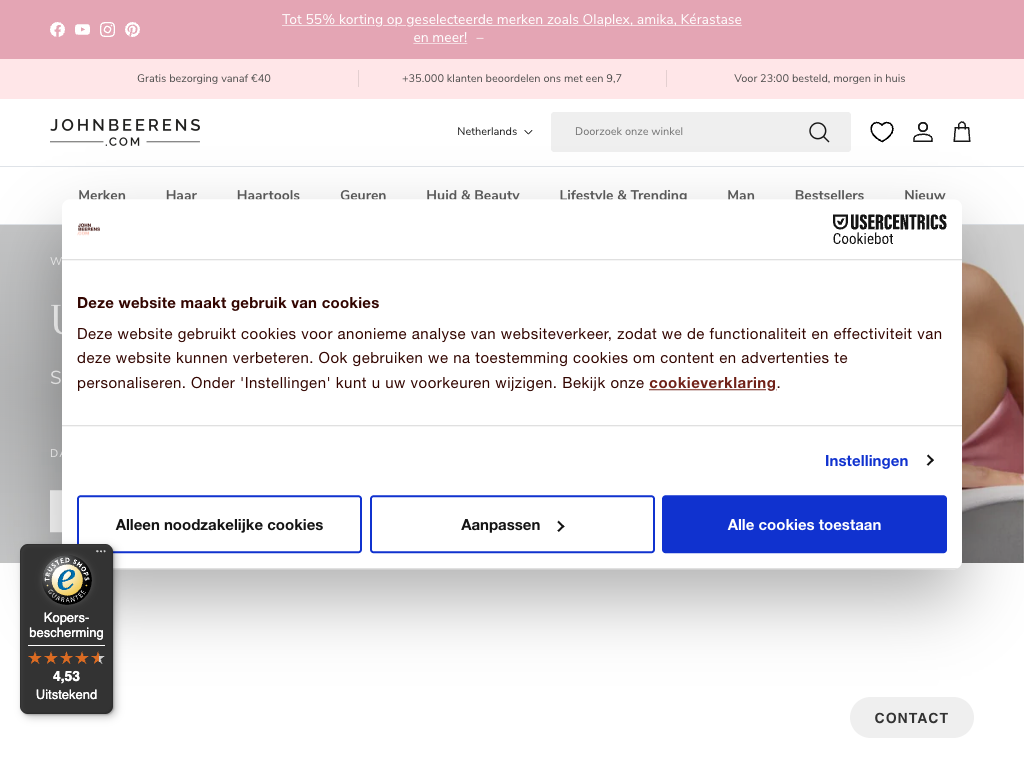The height and width of the screenshot is (768, 1024).
Task: Open the Pinterest social icon
Action: click(132, 29)
